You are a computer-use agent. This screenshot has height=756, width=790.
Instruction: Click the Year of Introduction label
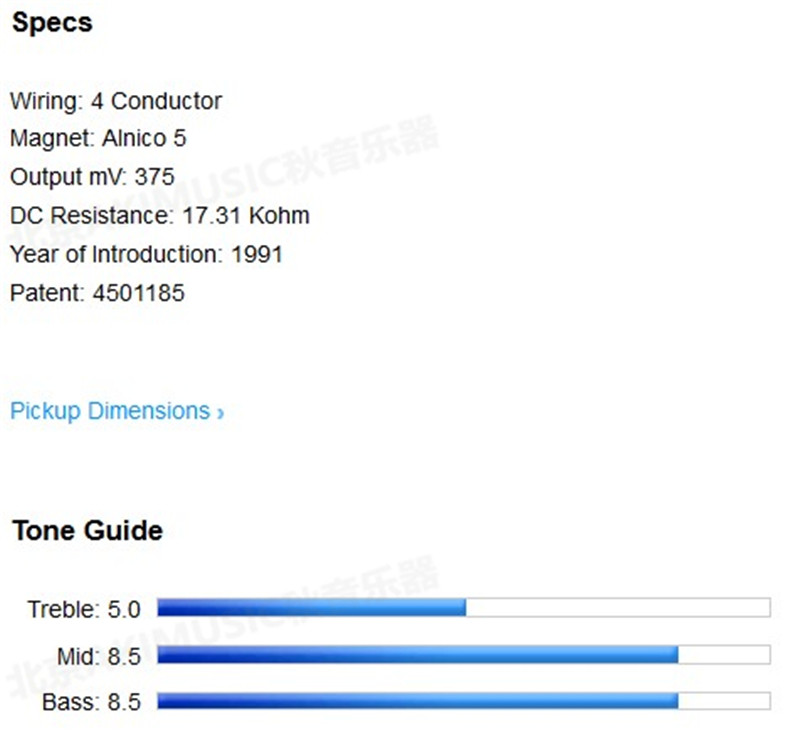pos(116,254)
